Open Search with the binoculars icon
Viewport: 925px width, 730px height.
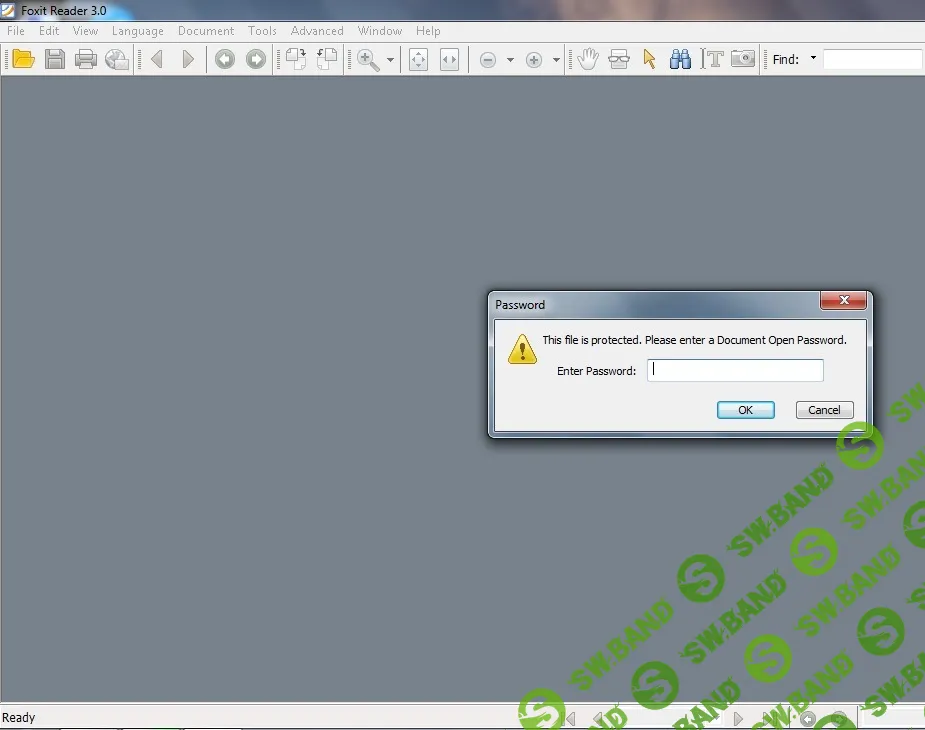pyautogui.click(x=681, y=60)
